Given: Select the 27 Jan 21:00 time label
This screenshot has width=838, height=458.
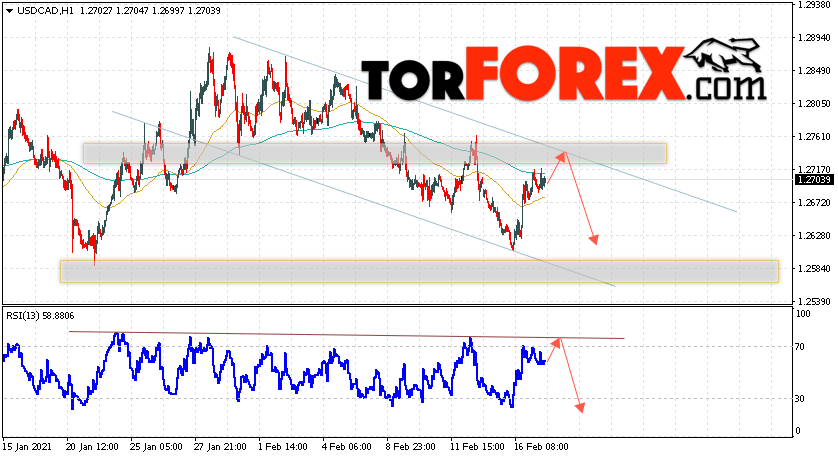Looking at the screenshot, I should click(220, 447).
